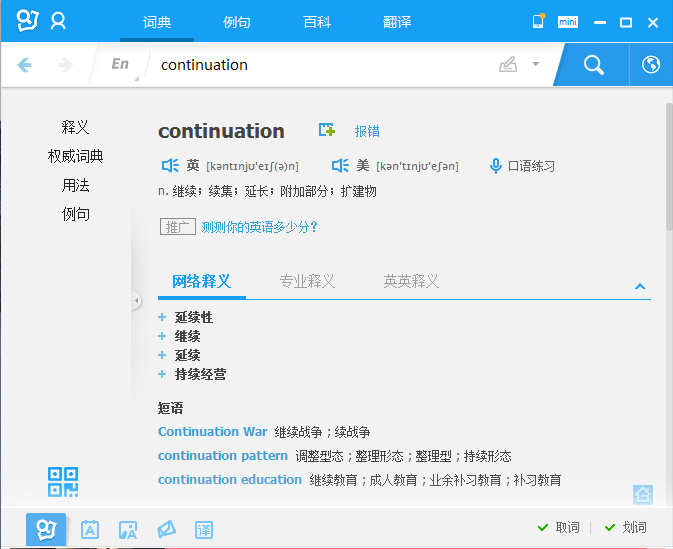Select the 英英释义 tab
The width and height of the screenshot is (673, 549).
coord(411,282)
